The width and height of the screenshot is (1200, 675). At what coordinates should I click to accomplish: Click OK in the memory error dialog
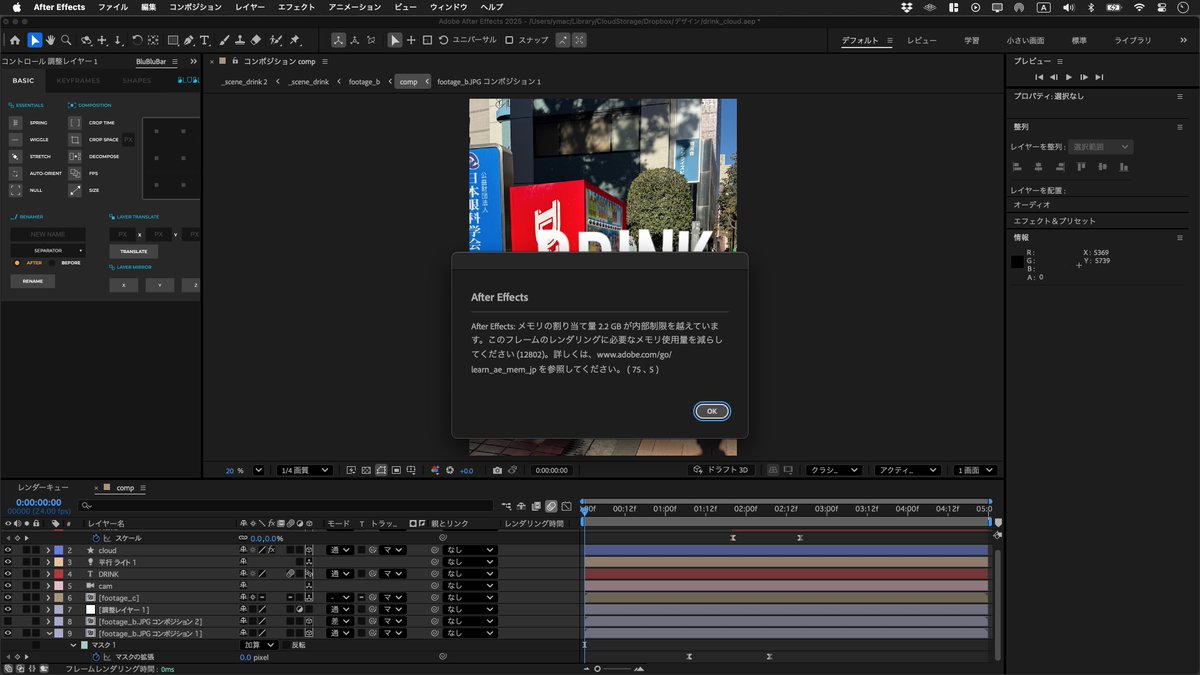click(712, 411)
